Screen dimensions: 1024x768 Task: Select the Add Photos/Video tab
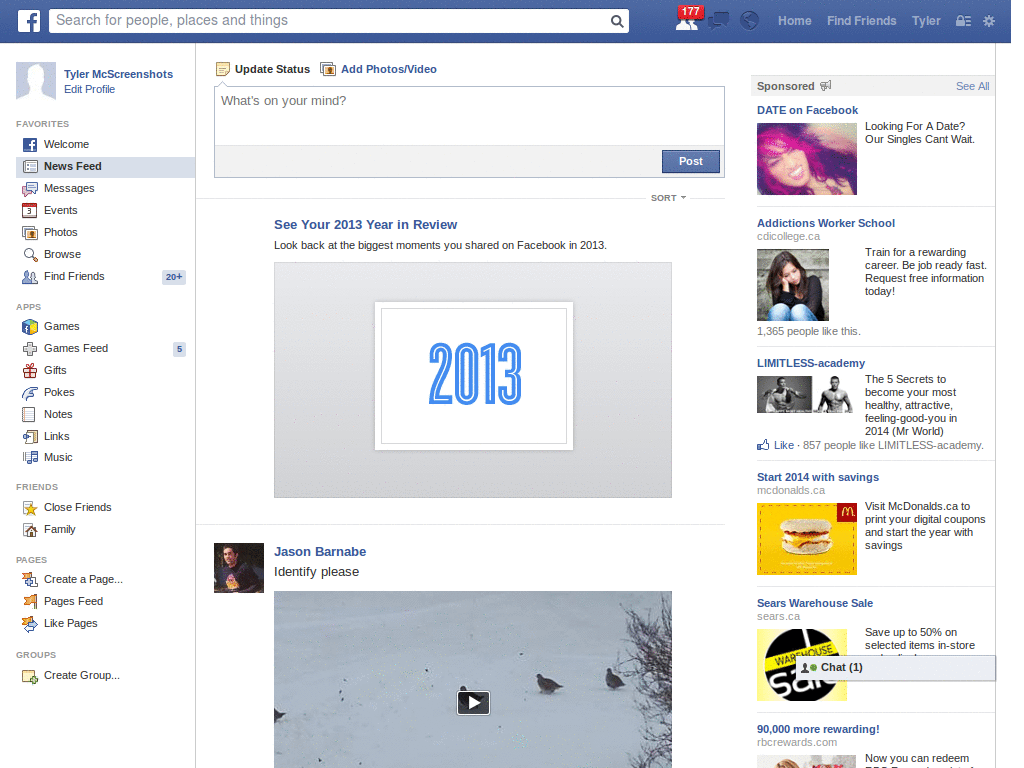click(x=378, y=69)
